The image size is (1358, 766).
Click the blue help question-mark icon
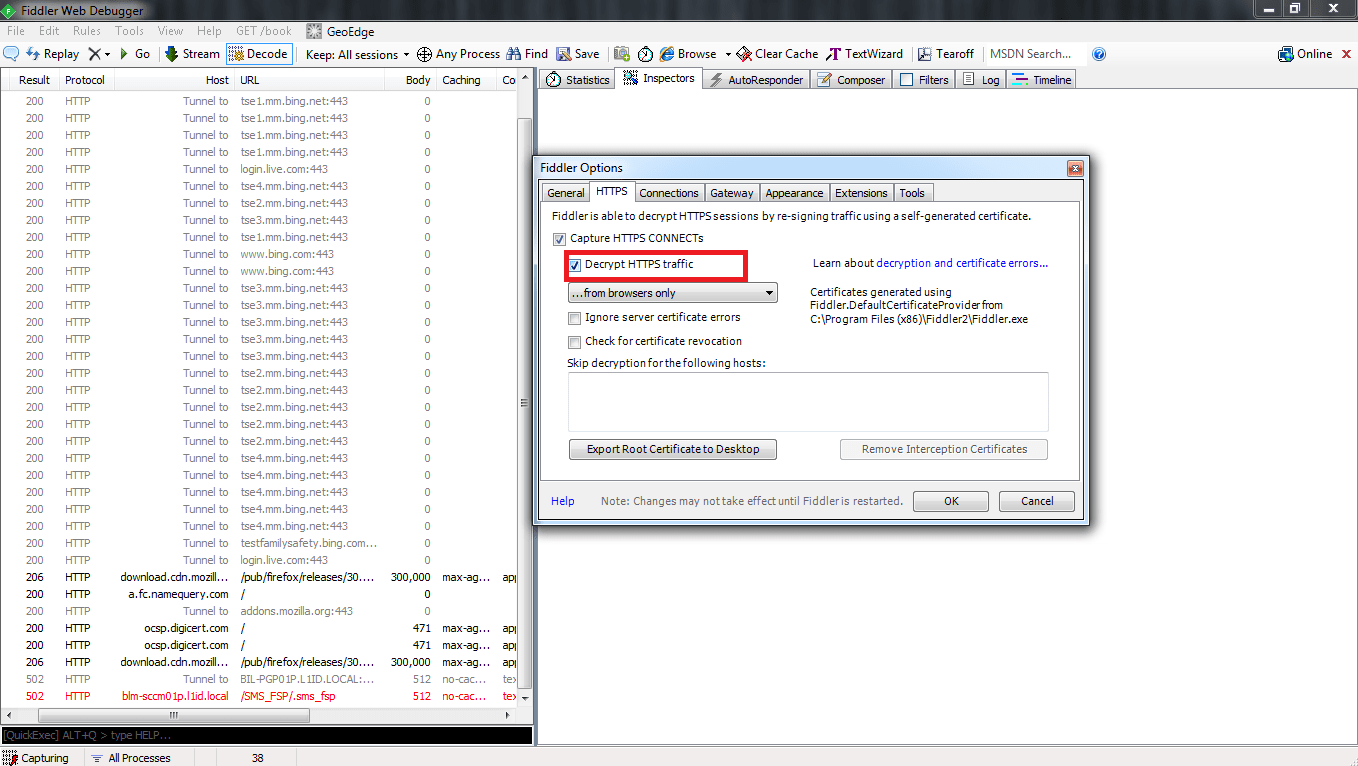pyautogui.click(x=1099, y=54)
